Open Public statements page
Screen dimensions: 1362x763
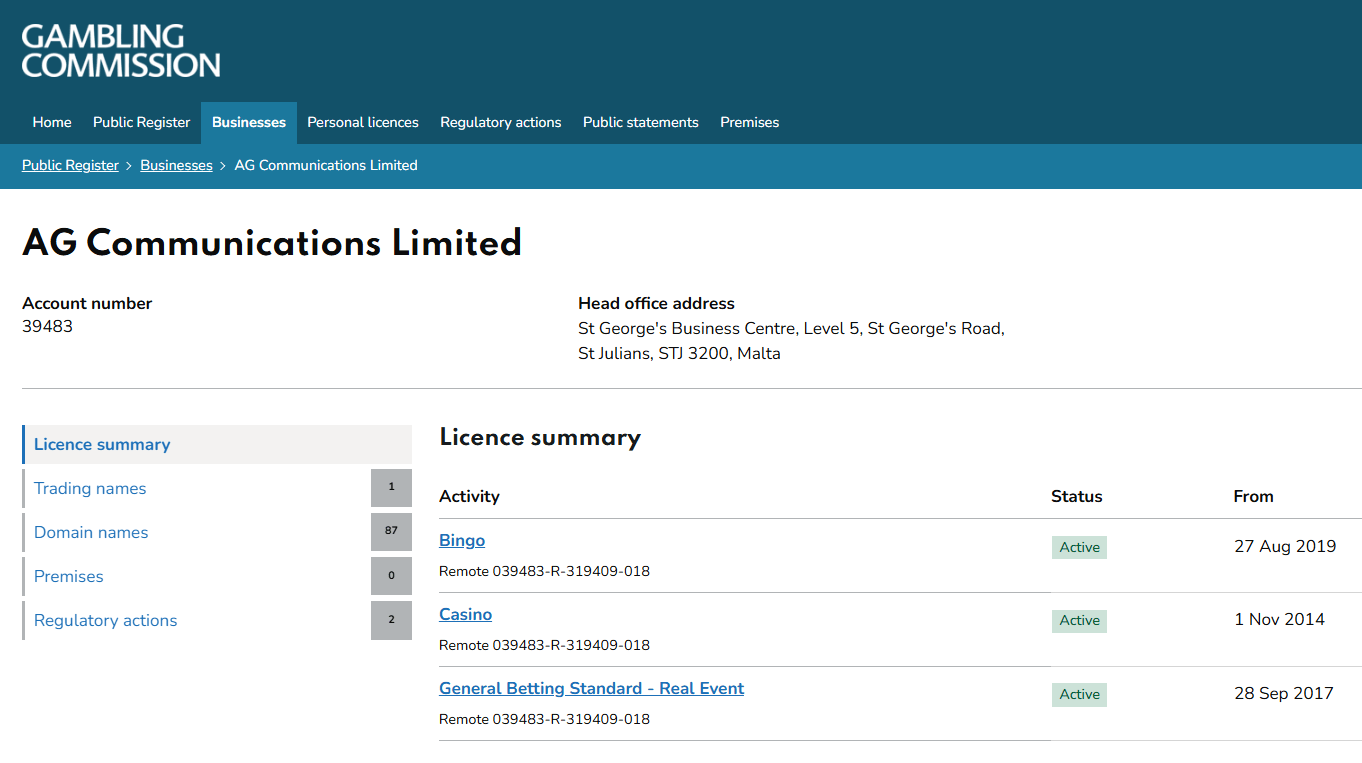[x=641, y=122]
